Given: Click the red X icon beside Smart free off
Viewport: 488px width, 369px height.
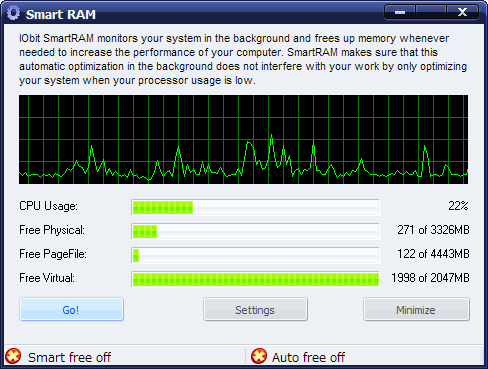Looking at the screenshot, I should pyautogui.click(x=13, y=356).
